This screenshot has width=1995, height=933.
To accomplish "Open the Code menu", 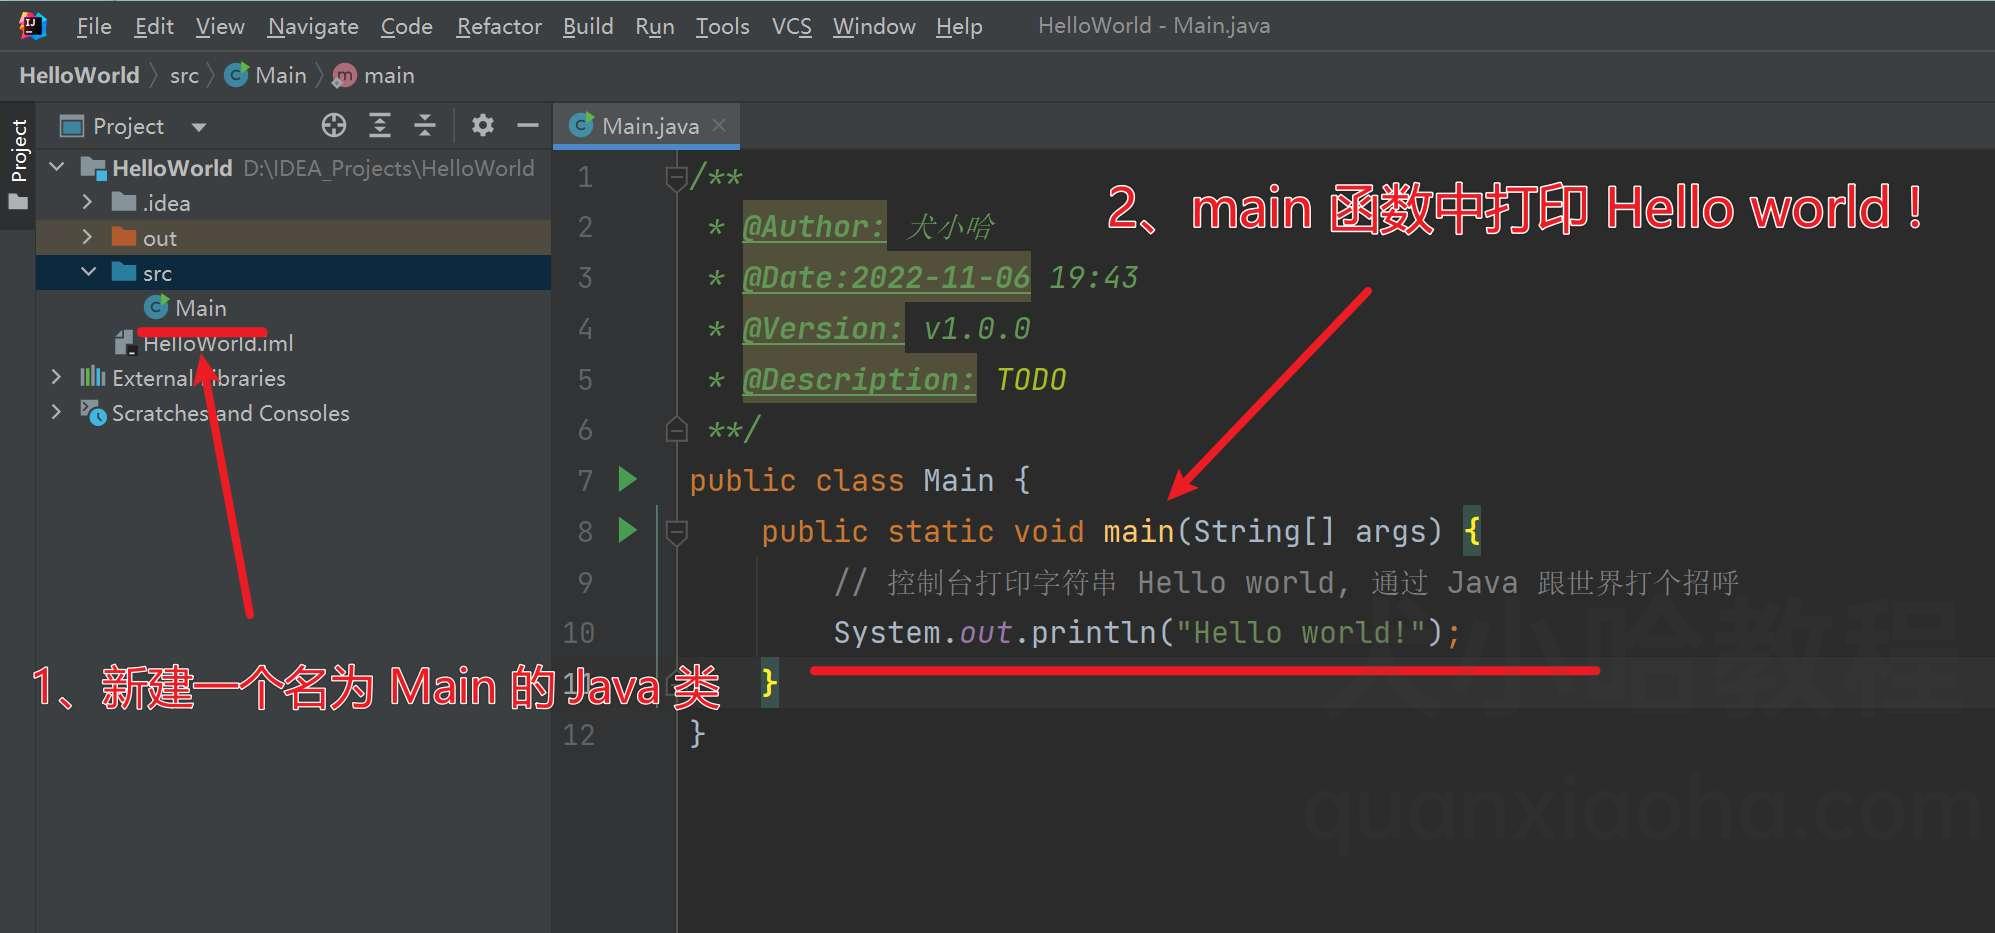I will pos(407,26).
